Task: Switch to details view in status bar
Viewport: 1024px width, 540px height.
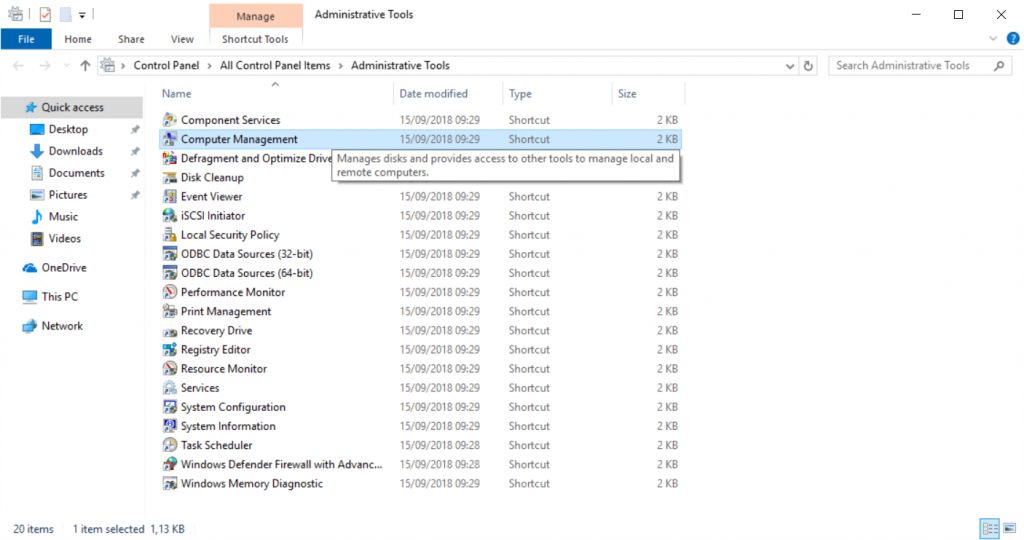Action: (x=990, y=528)
